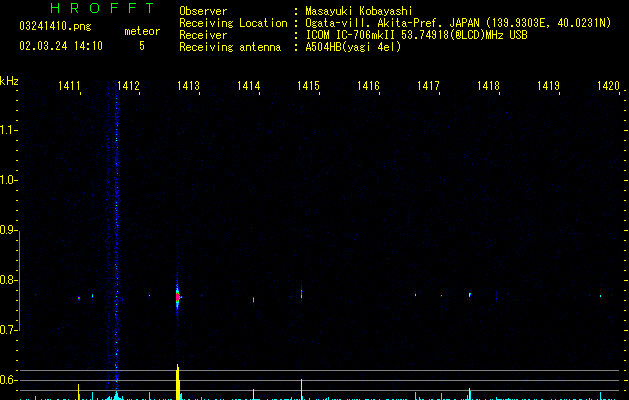Click the 1413 time axis label
Screen dimensions: 629x400
tap(189, 86)
